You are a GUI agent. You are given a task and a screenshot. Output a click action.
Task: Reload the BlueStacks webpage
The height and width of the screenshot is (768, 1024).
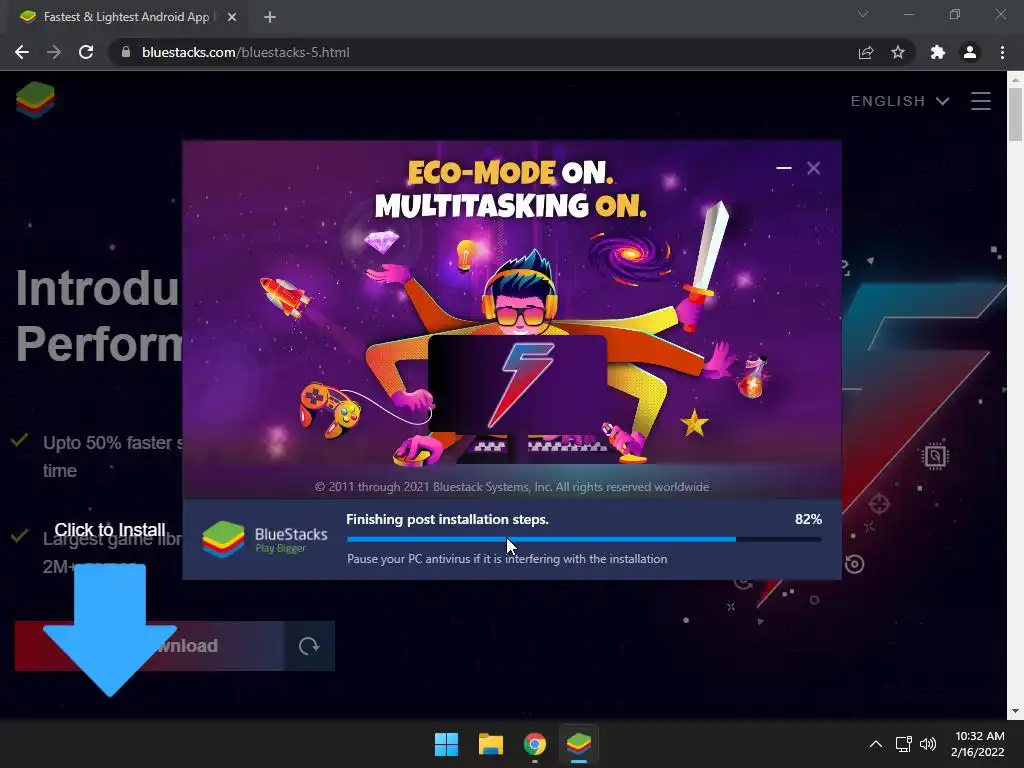click(x=86, y=52)
